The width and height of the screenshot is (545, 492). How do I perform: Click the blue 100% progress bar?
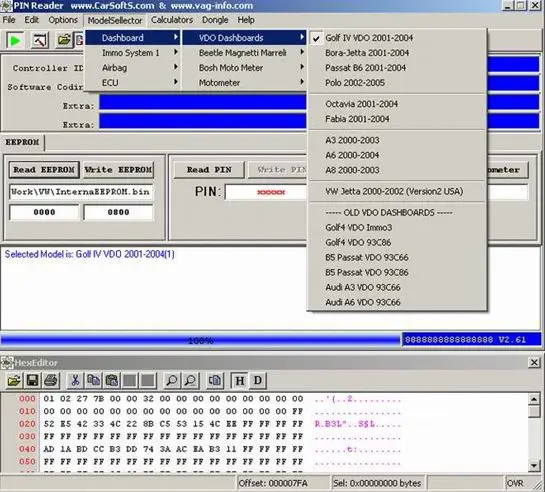201,340
